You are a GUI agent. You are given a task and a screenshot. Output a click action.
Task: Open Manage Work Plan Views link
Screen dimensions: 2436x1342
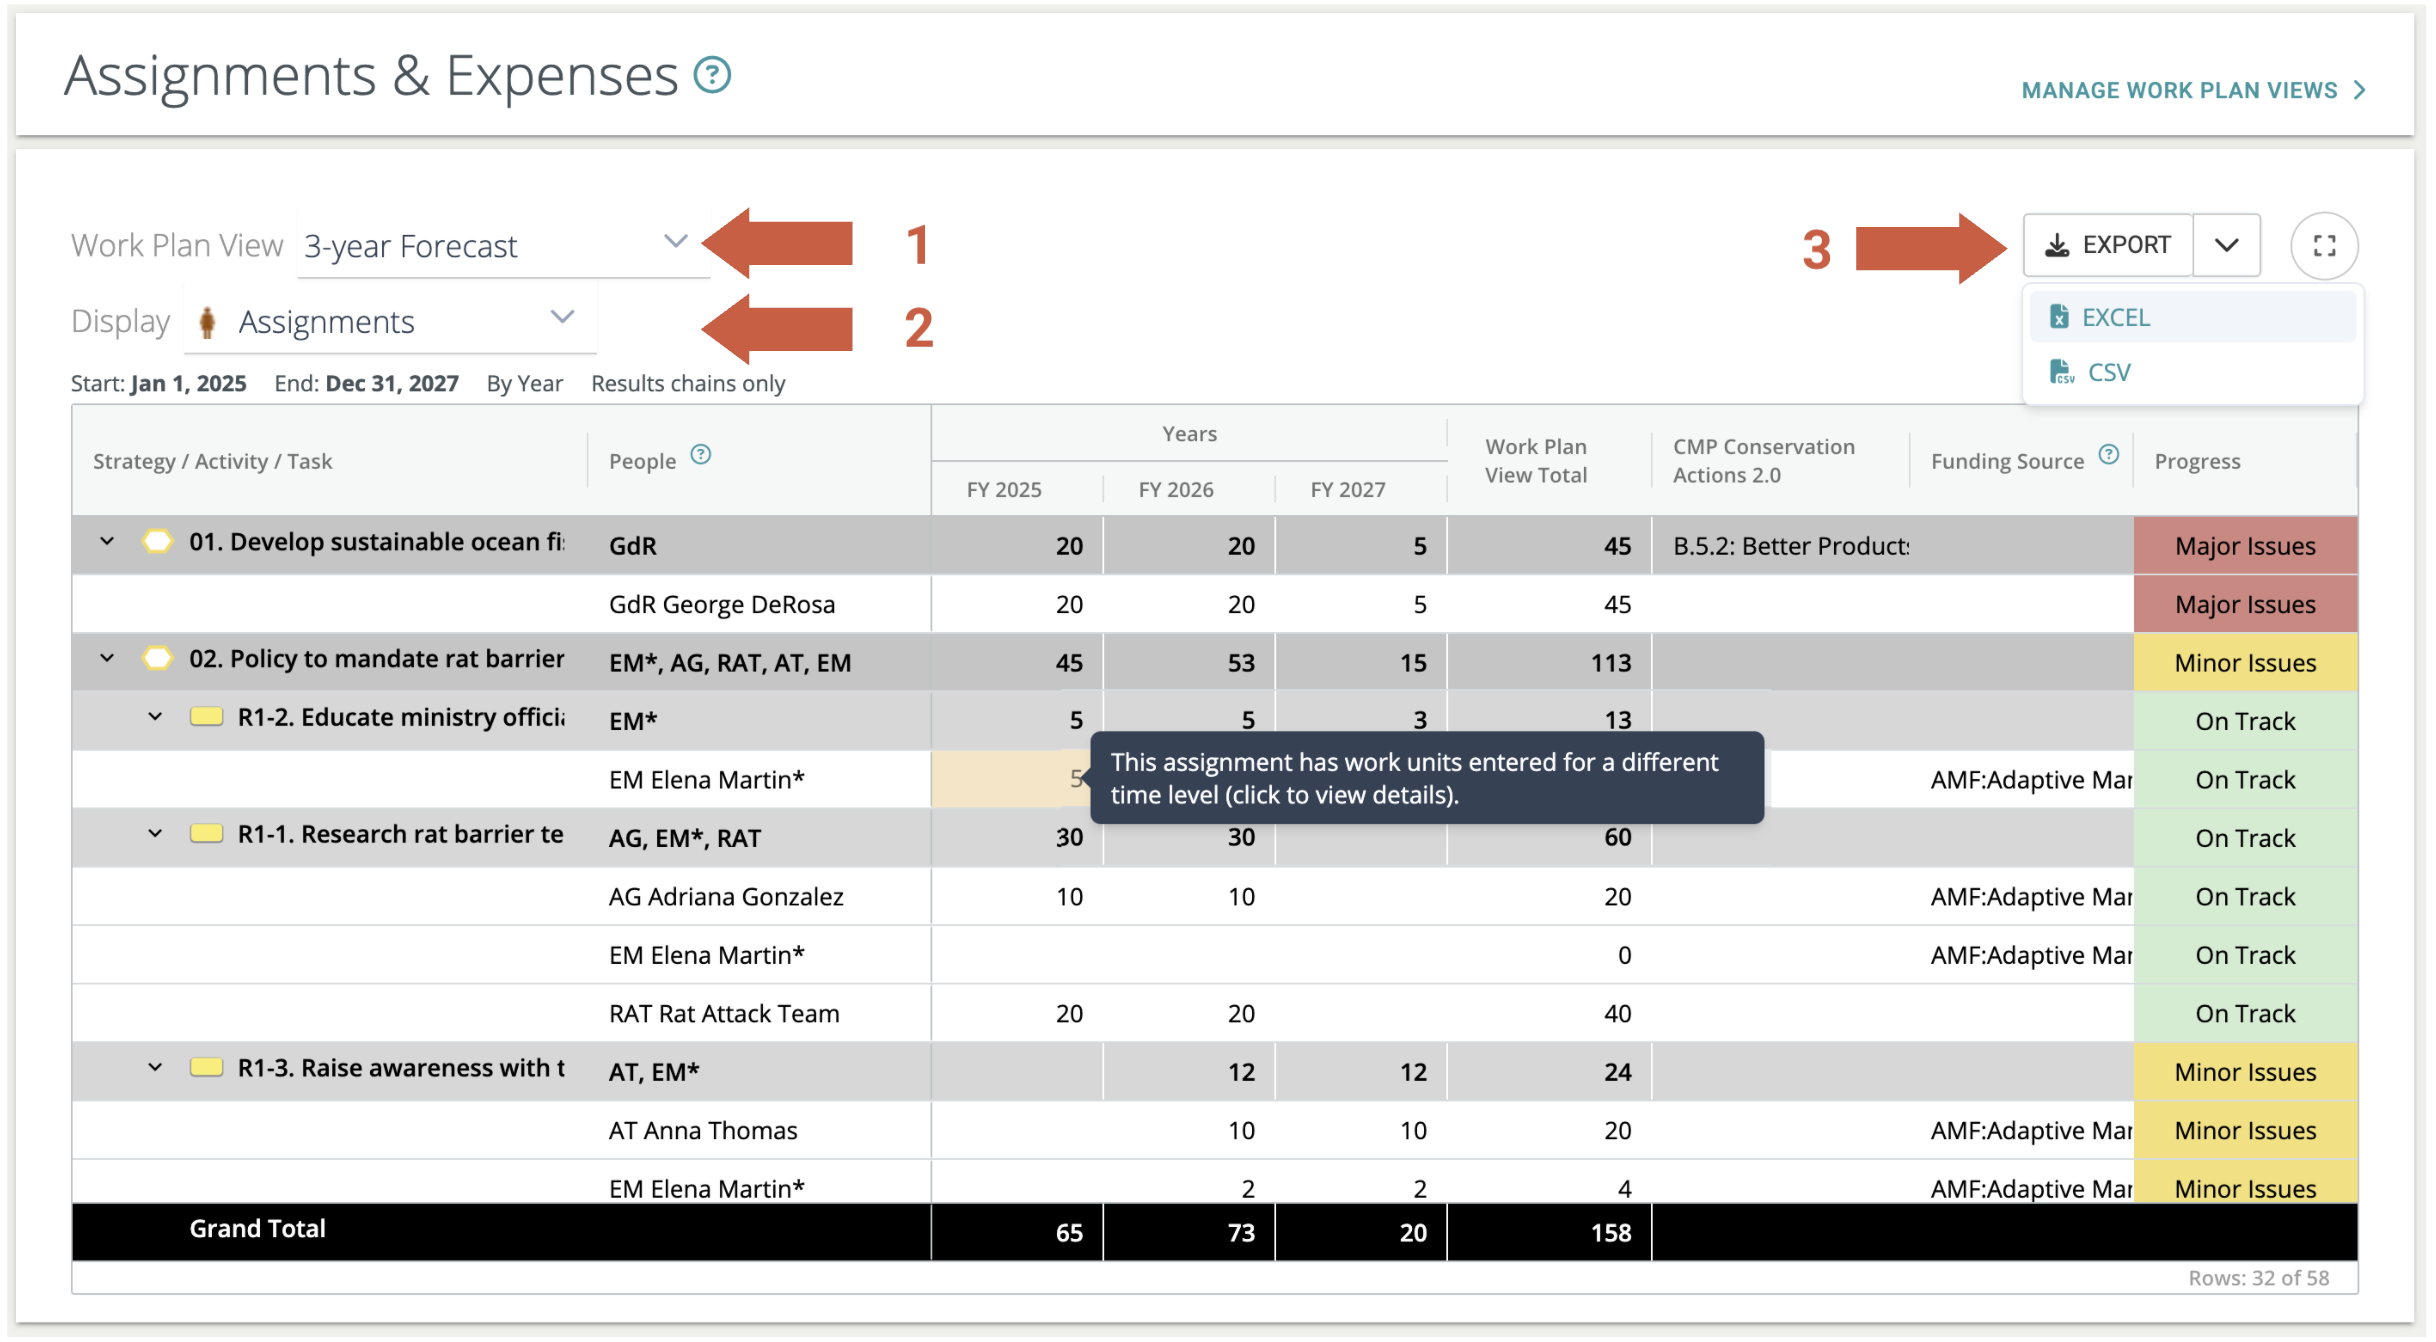pos(2192,91)
